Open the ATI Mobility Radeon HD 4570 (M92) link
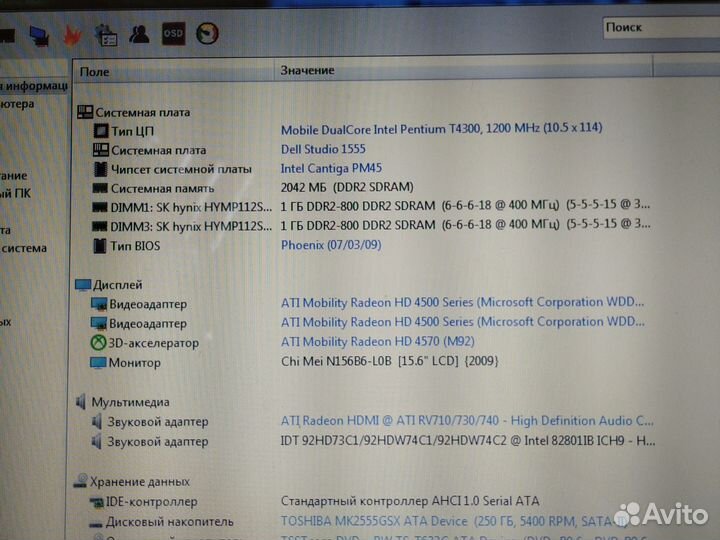 (377, 342)
